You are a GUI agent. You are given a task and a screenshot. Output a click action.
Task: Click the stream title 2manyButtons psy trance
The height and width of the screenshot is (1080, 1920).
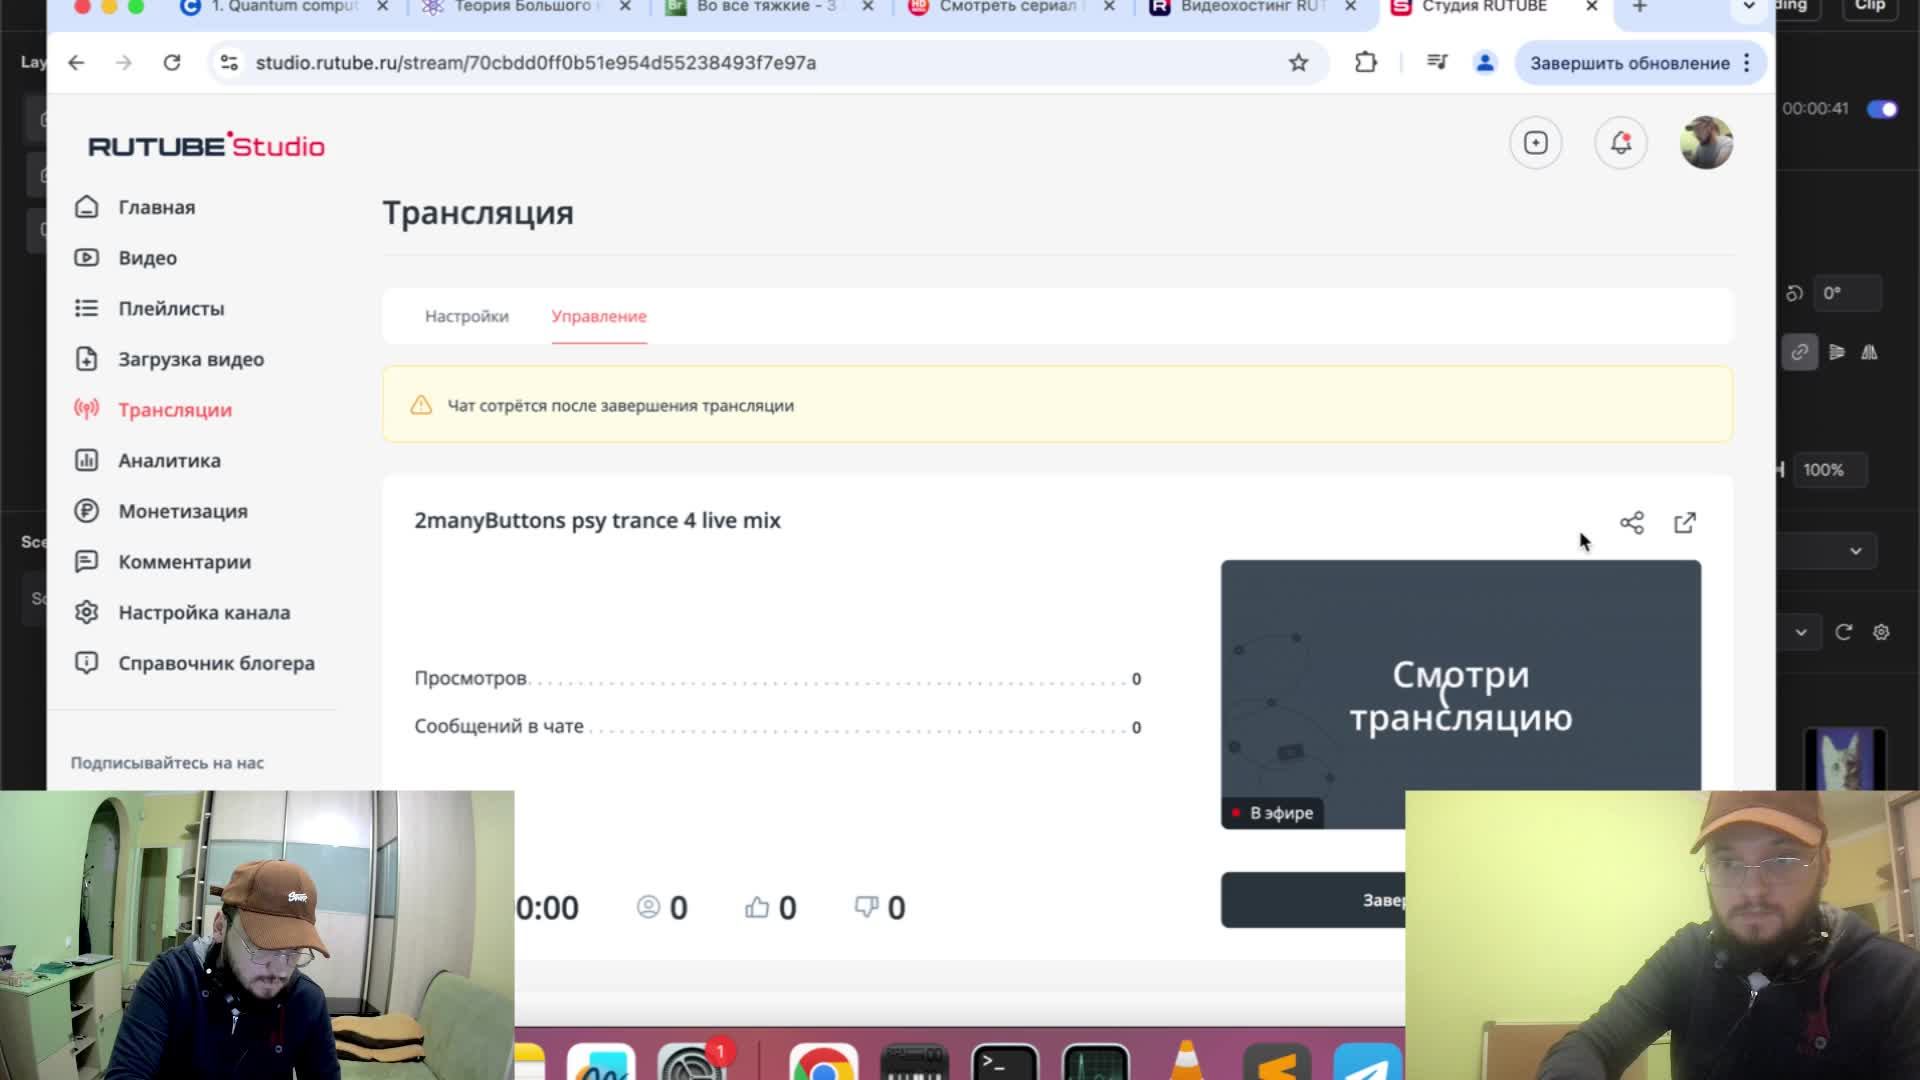(x=597, y=521)
